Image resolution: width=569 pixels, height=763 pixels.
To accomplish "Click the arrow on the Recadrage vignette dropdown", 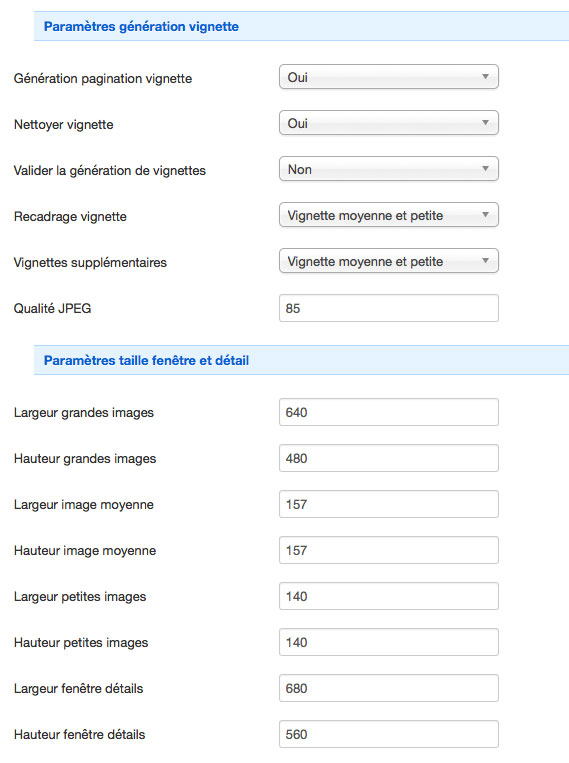I will (485, 215).
